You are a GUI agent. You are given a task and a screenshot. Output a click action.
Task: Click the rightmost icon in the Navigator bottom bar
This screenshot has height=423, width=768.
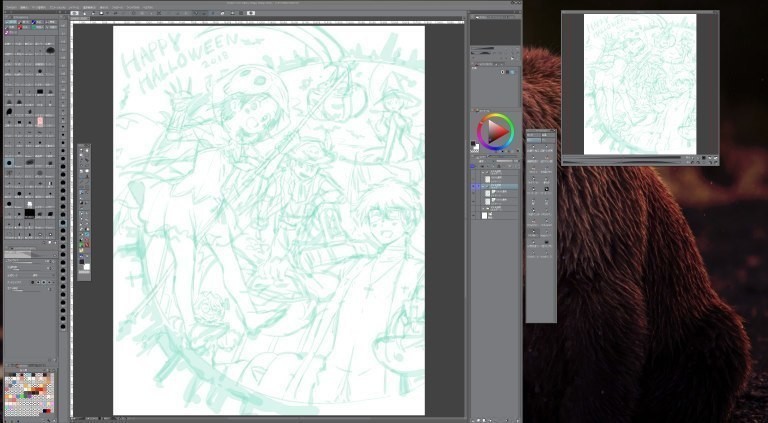(713, 160)
